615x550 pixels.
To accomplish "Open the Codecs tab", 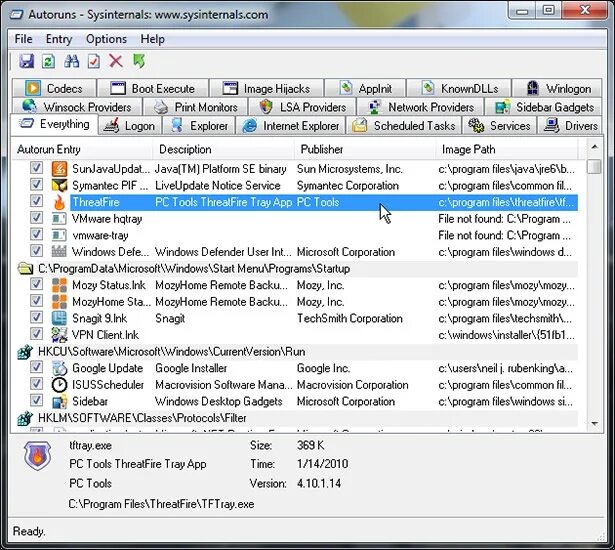I will coord(54,89).
